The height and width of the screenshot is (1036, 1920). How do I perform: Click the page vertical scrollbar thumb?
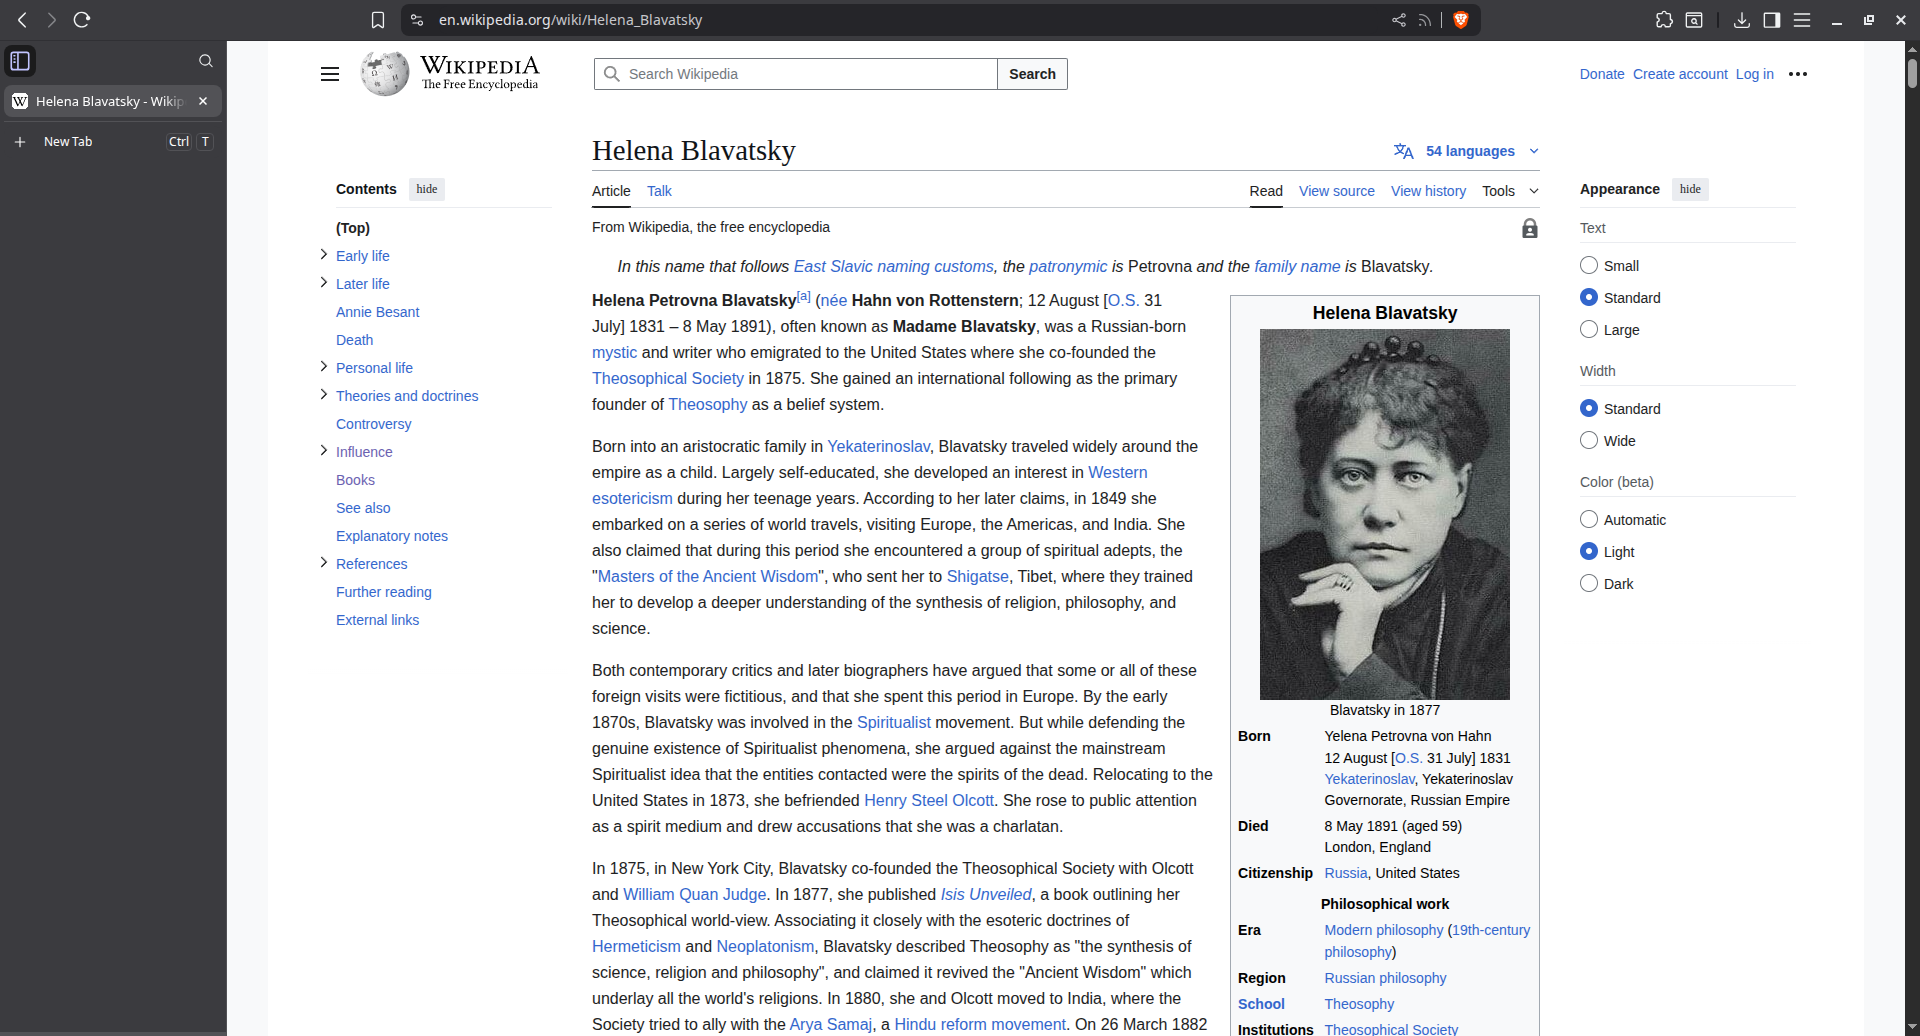pyautogui.click(x=1912, y=73)
